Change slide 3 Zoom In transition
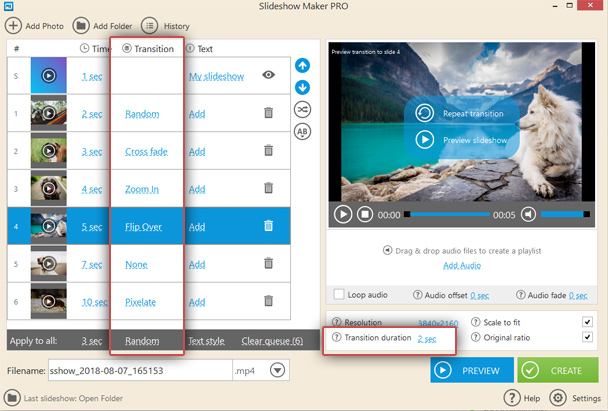 pyautogui.click(x=142, y=189)
